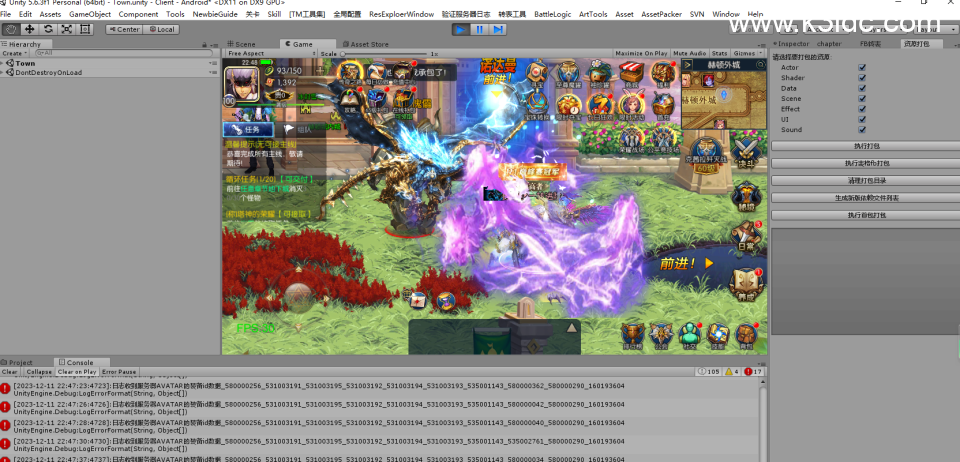Viewport: 960px width, 462px height.
Task: Switch to the chapter tab
Action: click(829, 43)
